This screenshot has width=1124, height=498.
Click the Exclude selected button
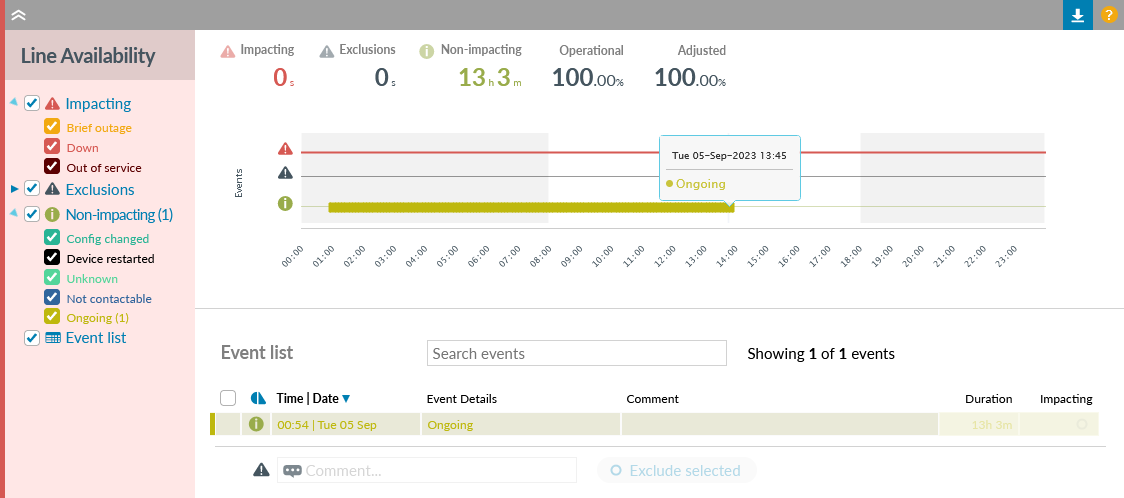676,470
